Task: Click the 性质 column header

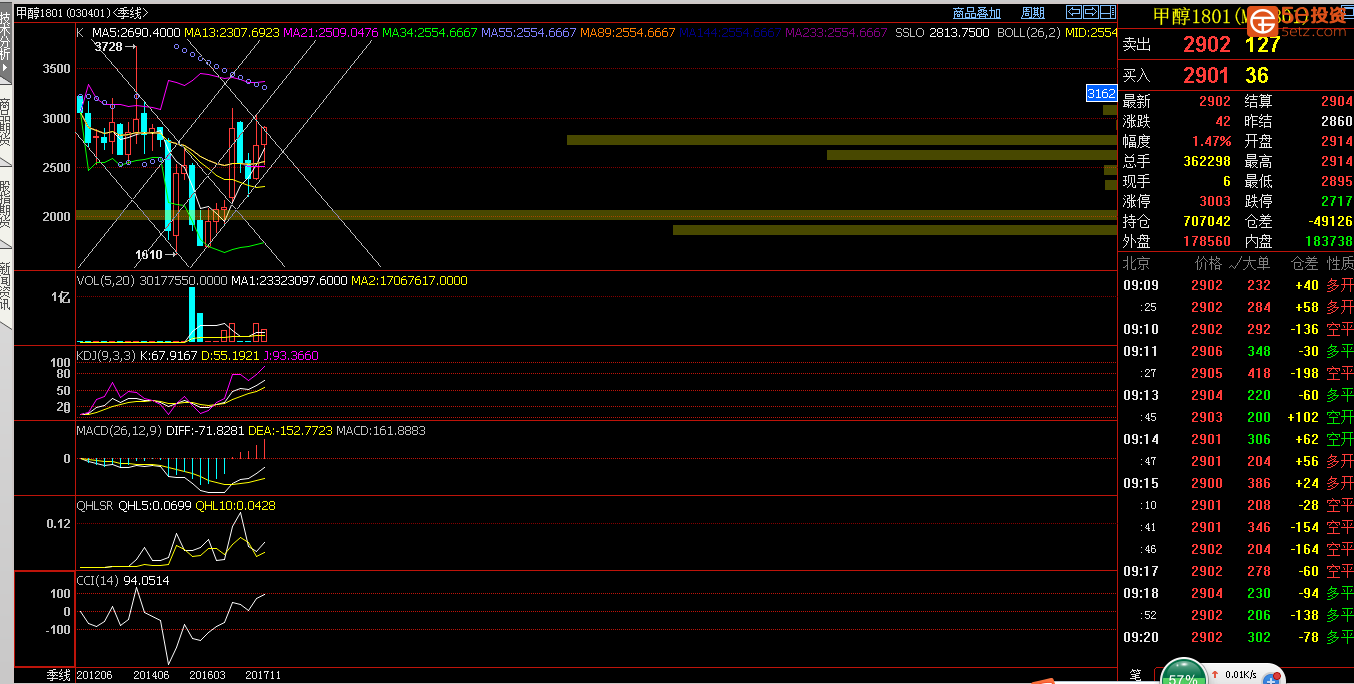Action: [x=1340, y=264]
